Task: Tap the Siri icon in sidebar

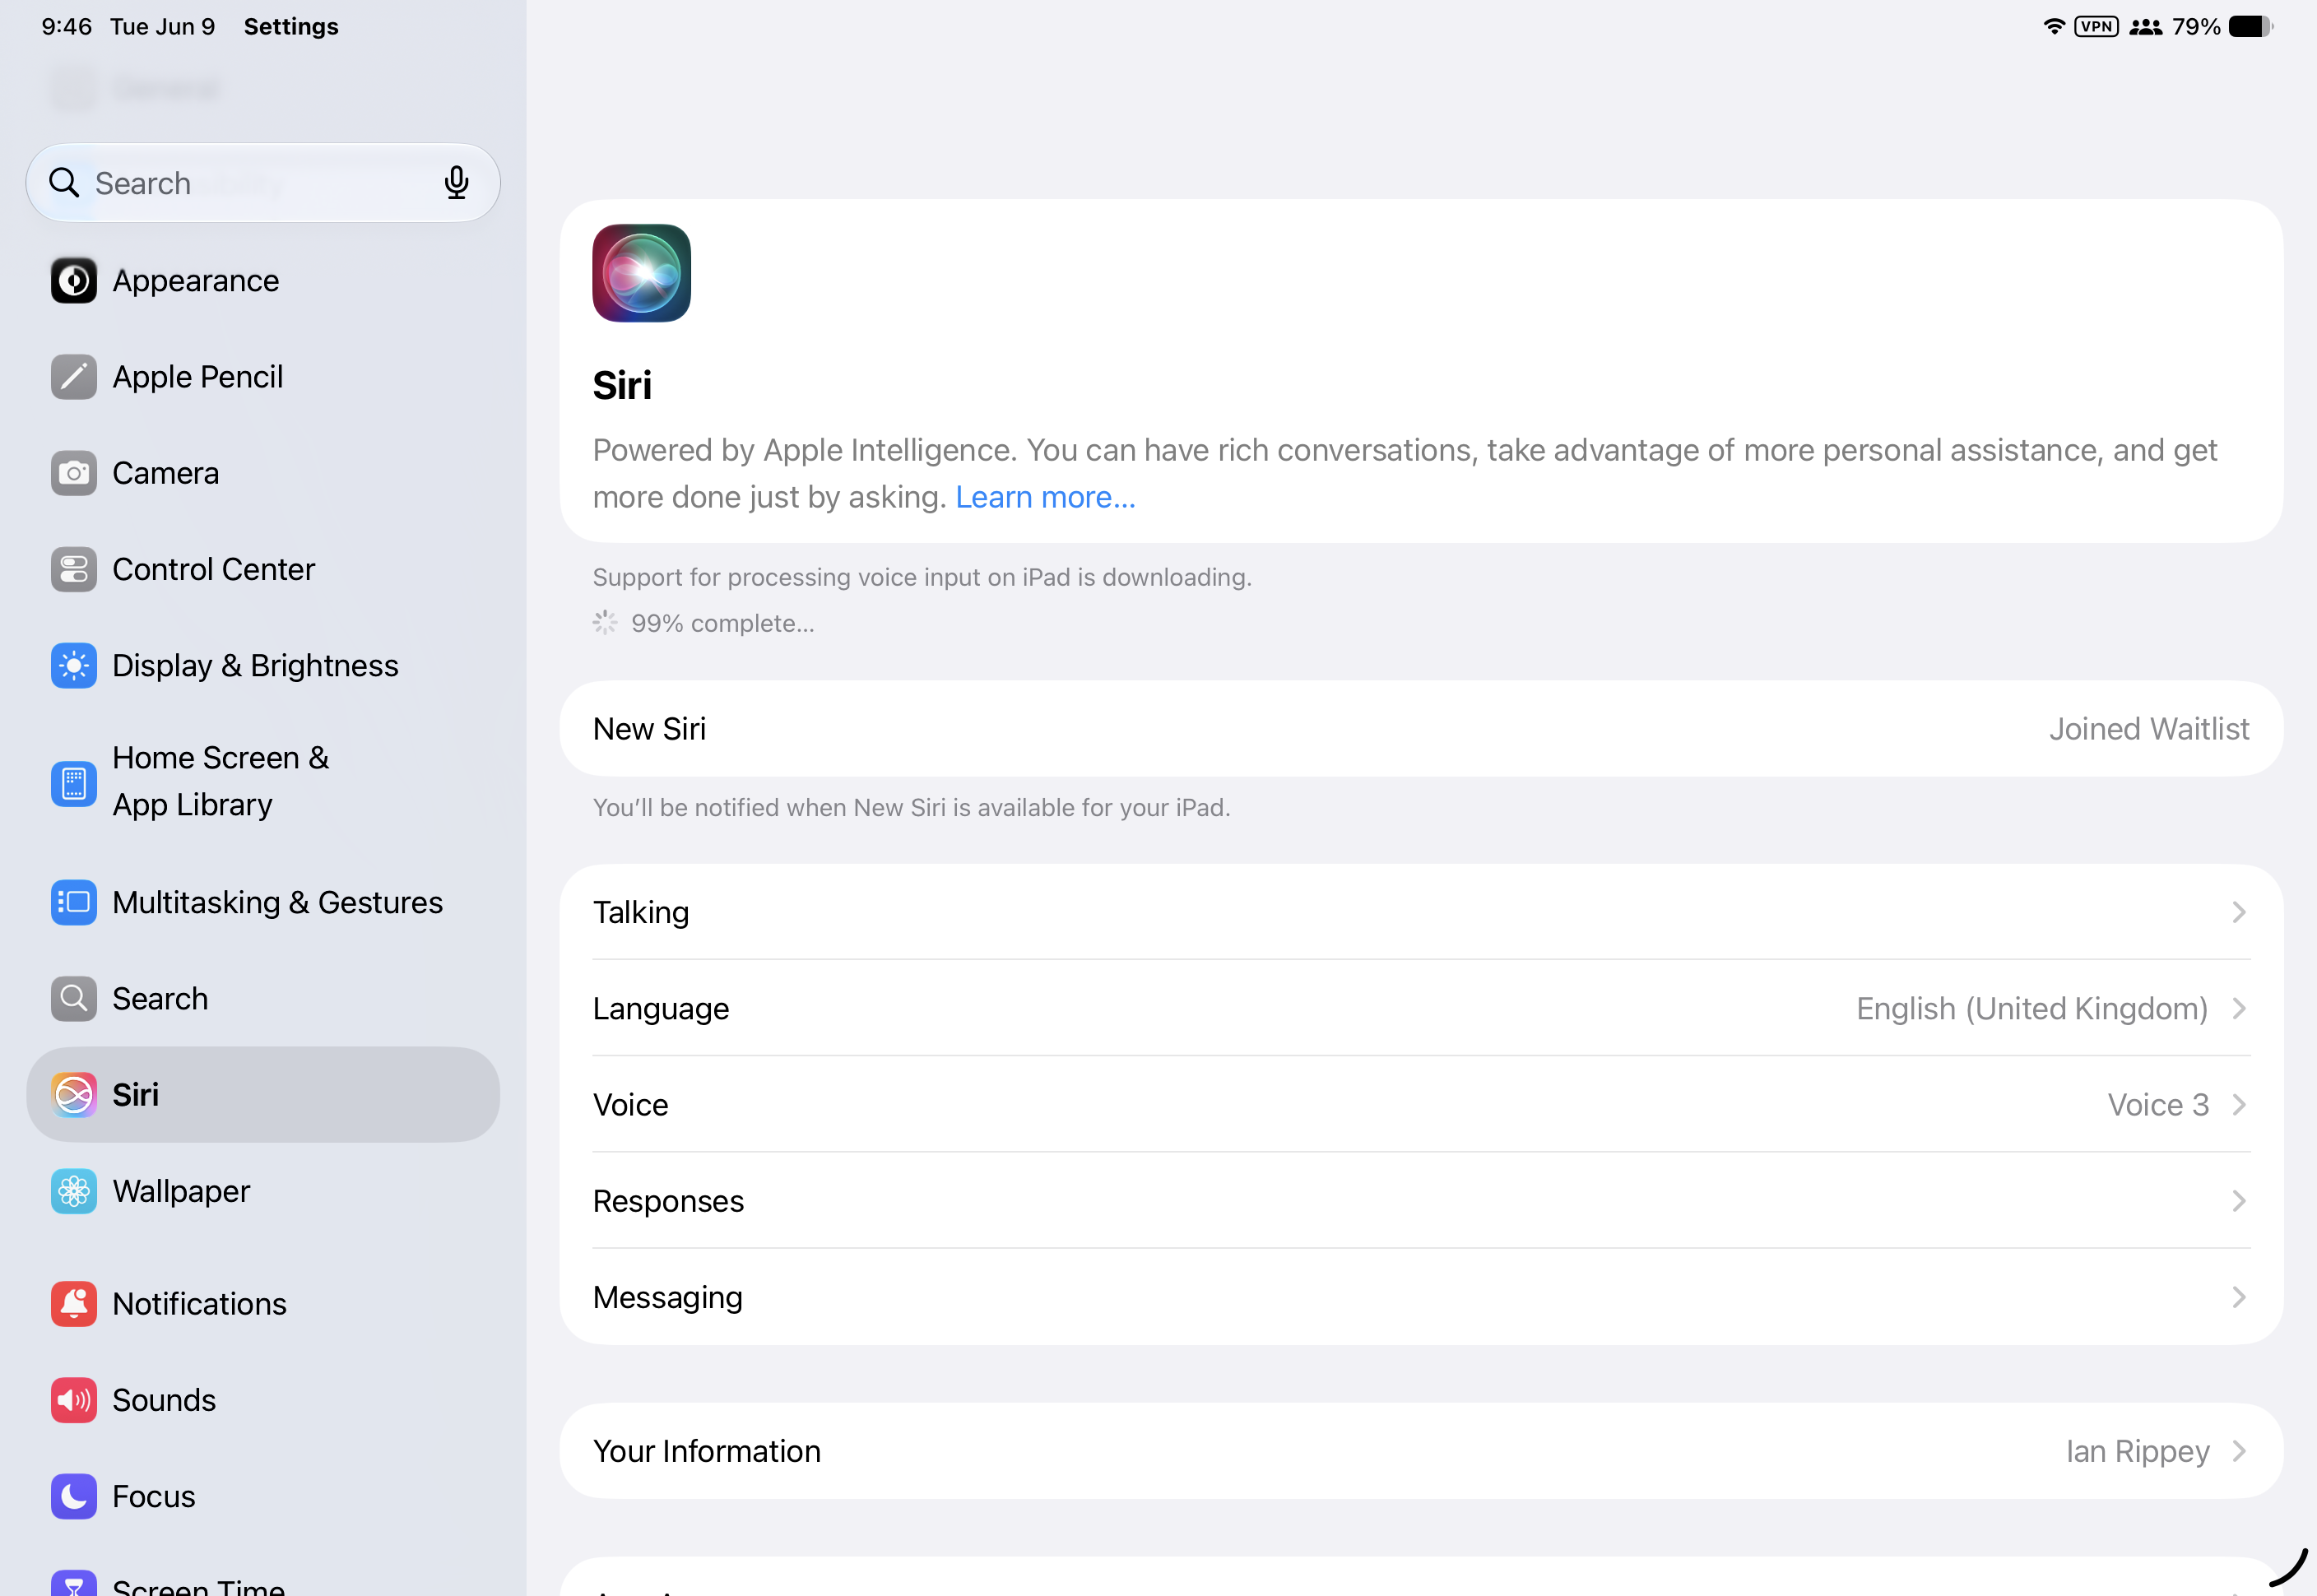Action: 74,1095
